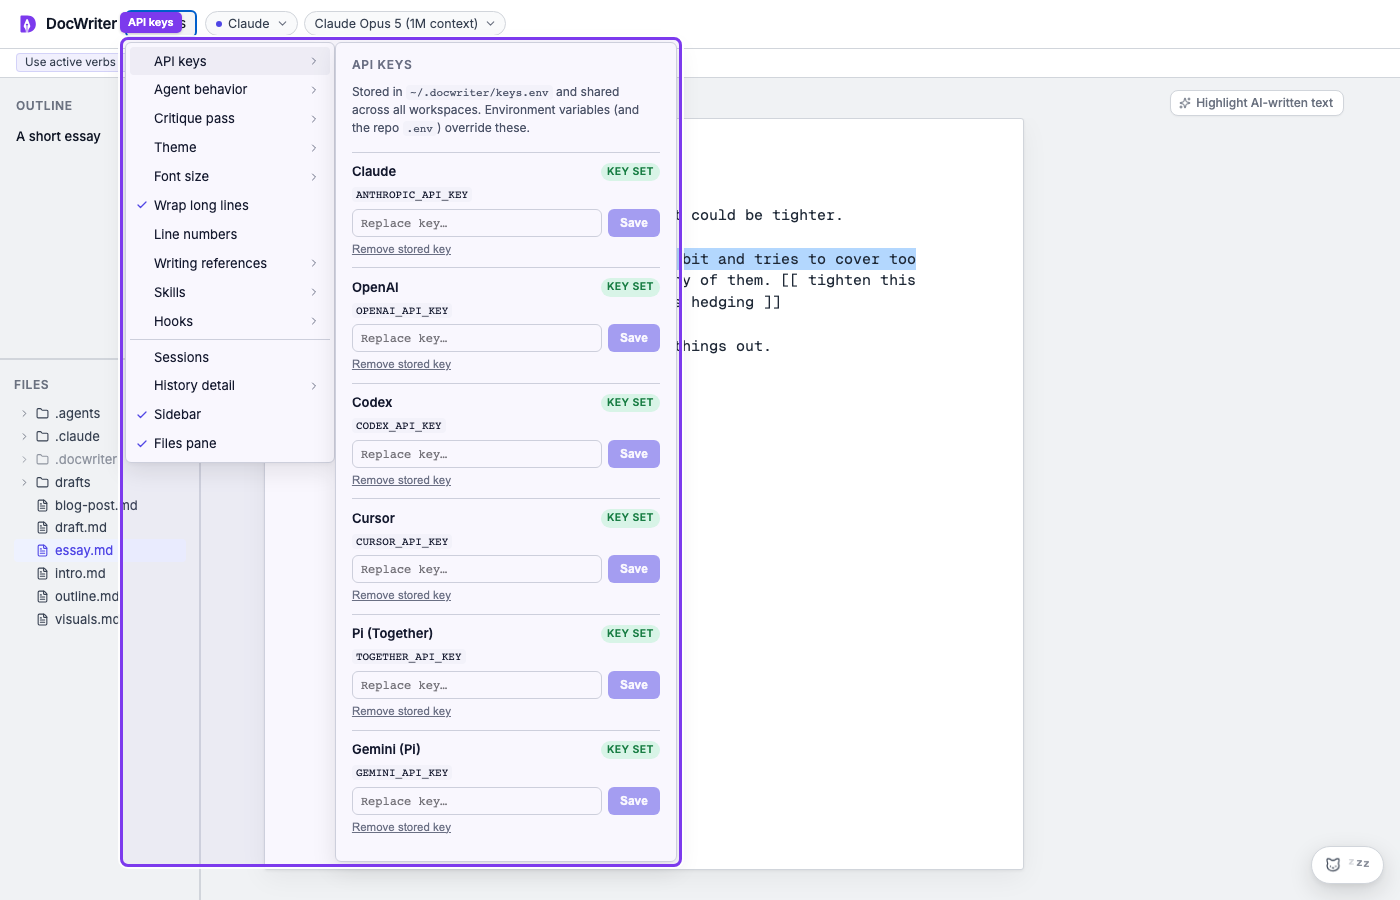Save the Codex API key

634,454
